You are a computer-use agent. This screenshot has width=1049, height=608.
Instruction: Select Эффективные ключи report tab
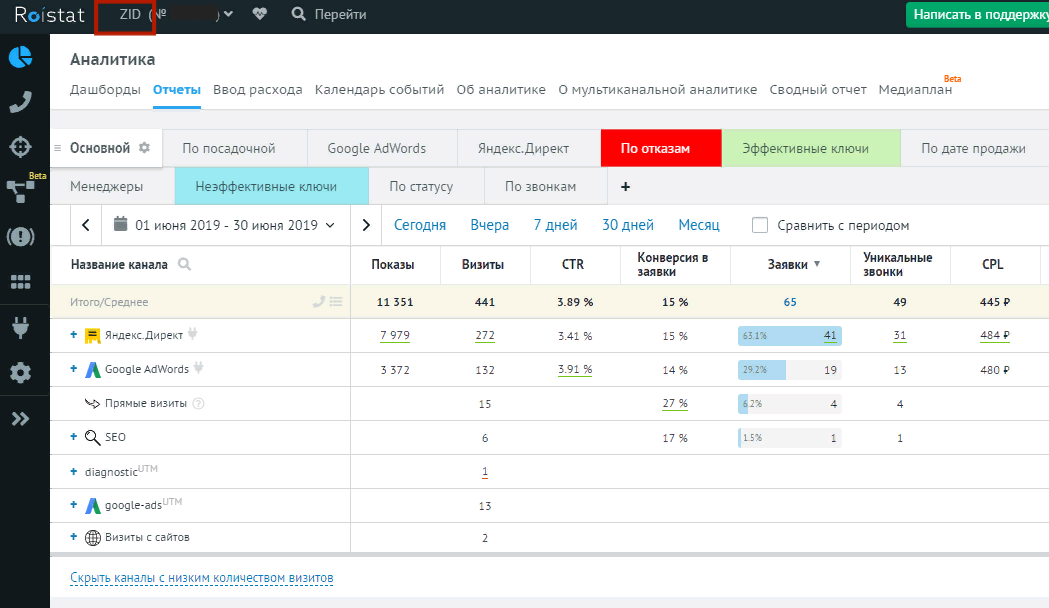812,148
